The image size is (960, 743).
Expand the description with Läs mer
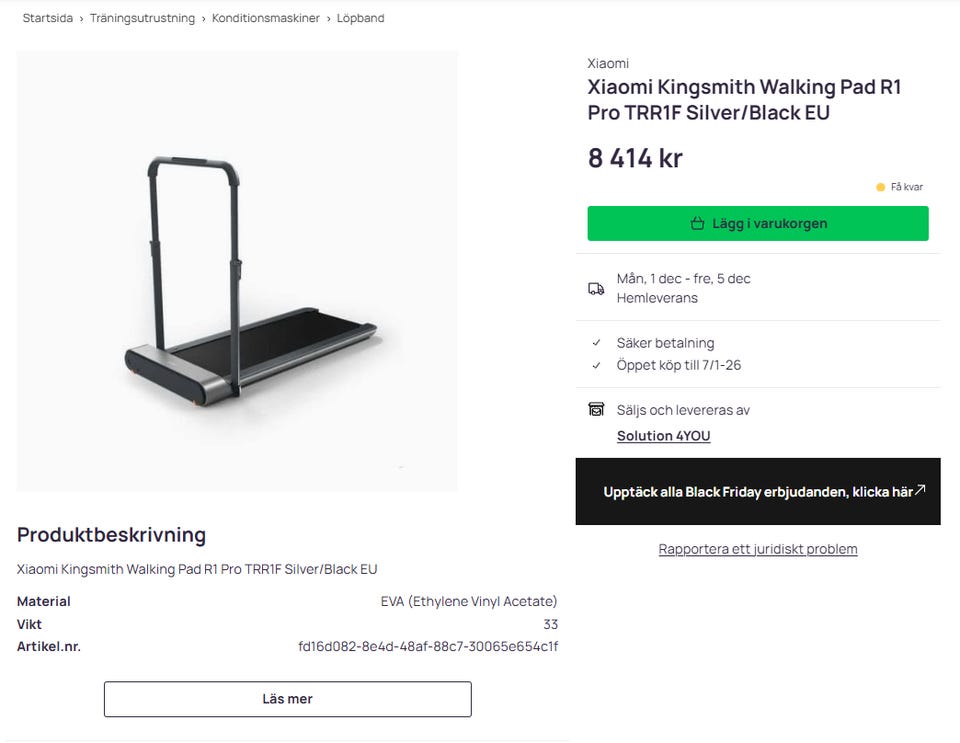[x=287, y=699]
